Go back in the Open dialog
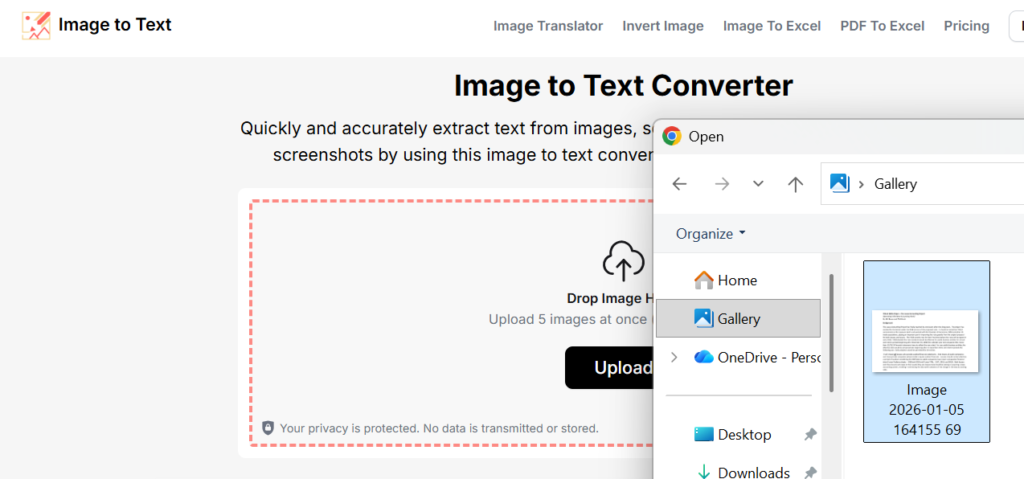The height and width of the screenshot is (479, 1024). coord(680,184)
